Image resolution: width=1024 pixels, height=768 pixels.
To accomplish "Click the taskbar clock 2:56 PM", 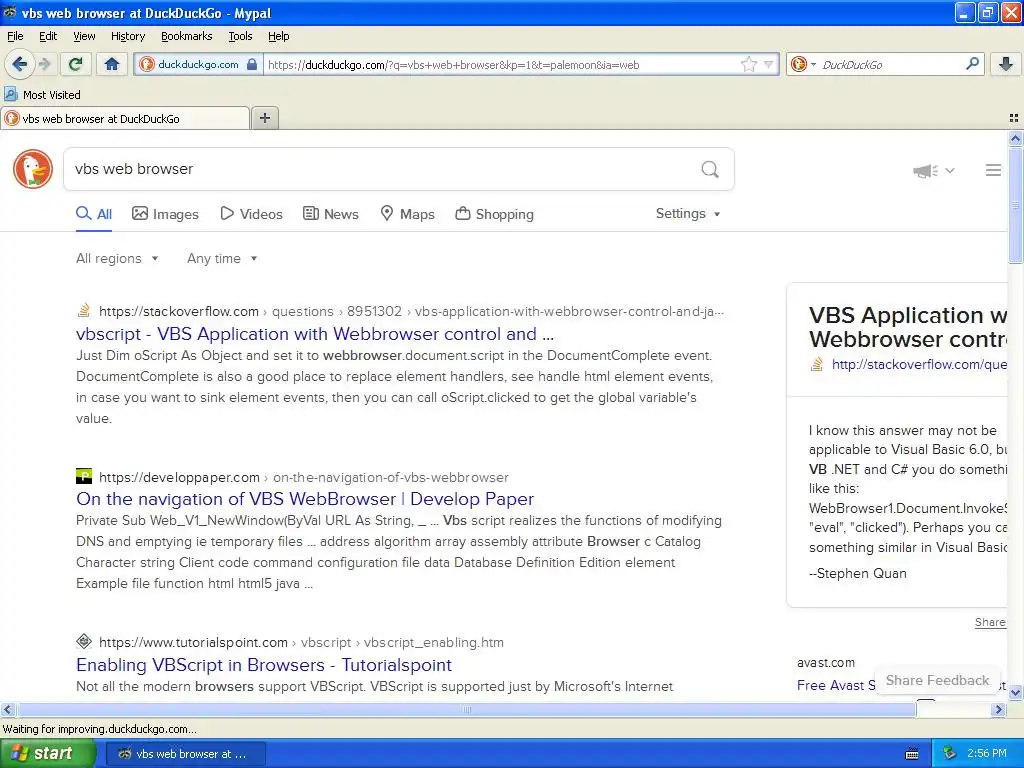I will click(x=986, y=754).
